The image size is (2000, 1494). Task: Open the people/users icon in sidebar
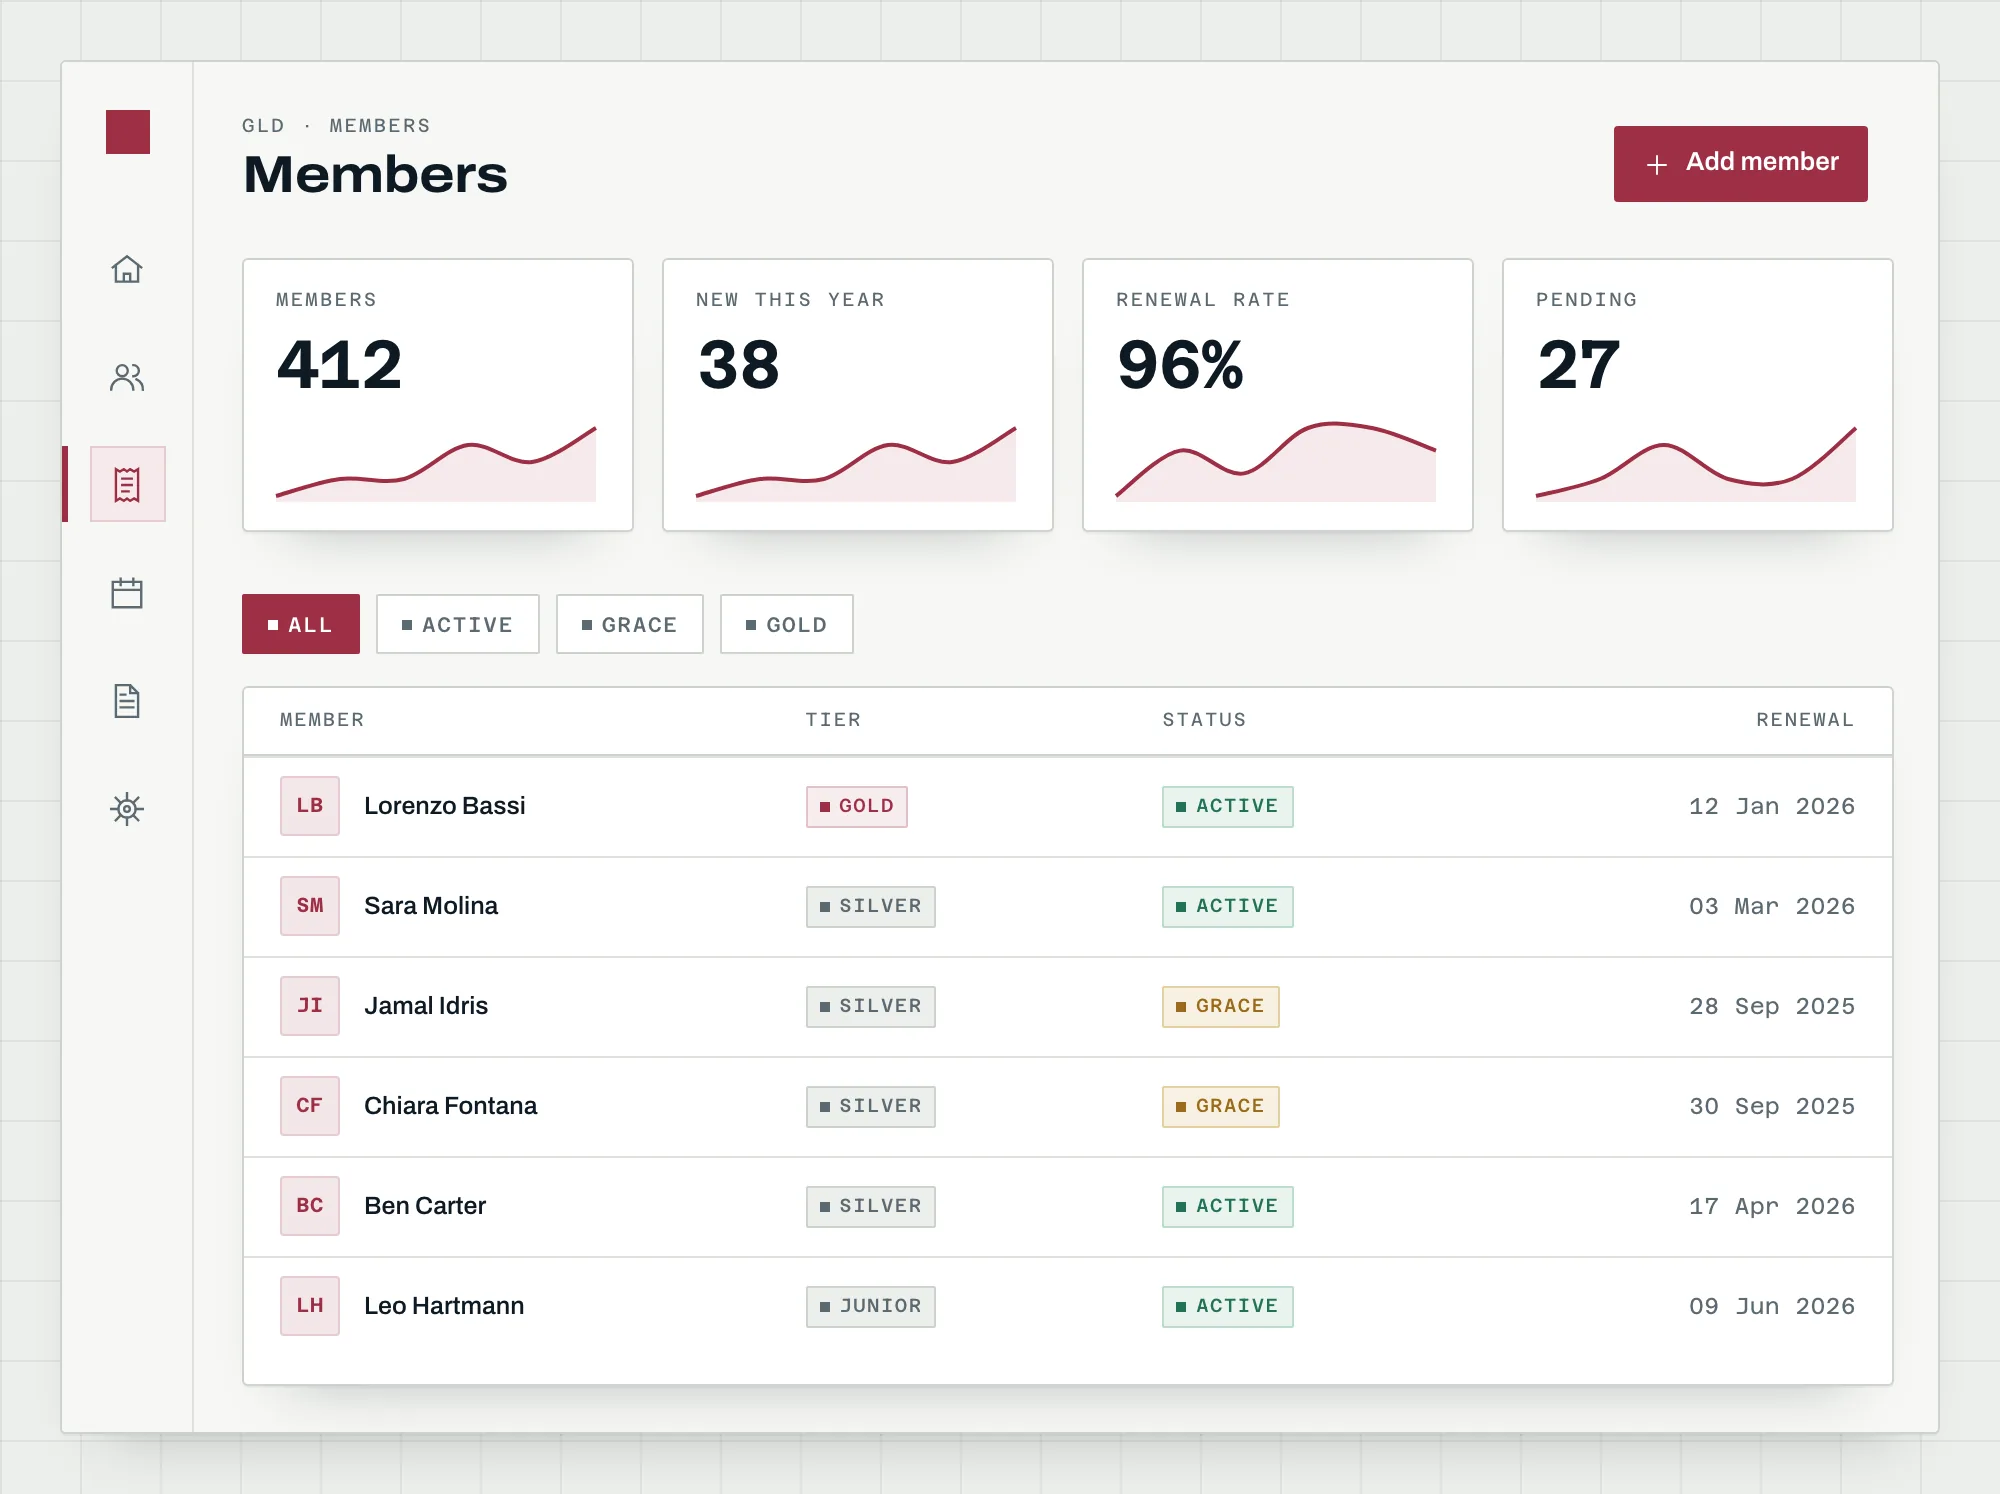pos(127,377)
